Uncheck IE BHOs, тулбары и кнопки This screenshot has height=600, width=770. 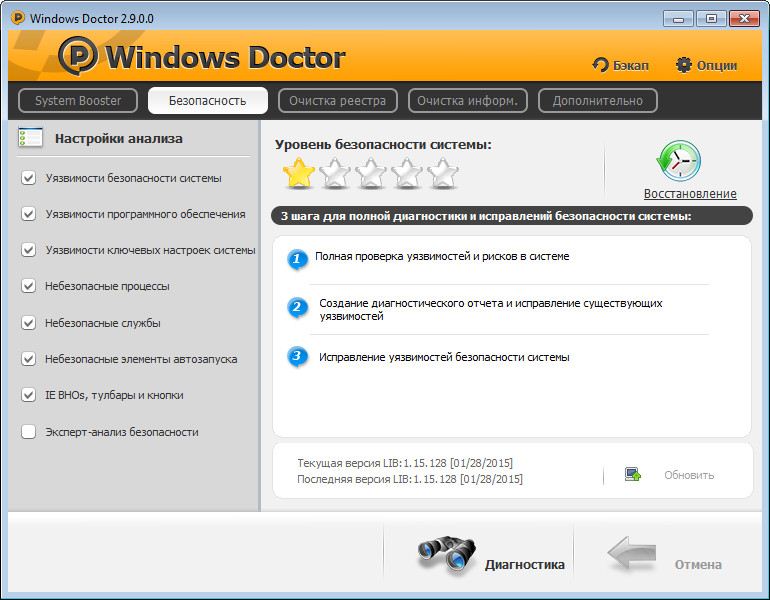click(x=28, y=395)
